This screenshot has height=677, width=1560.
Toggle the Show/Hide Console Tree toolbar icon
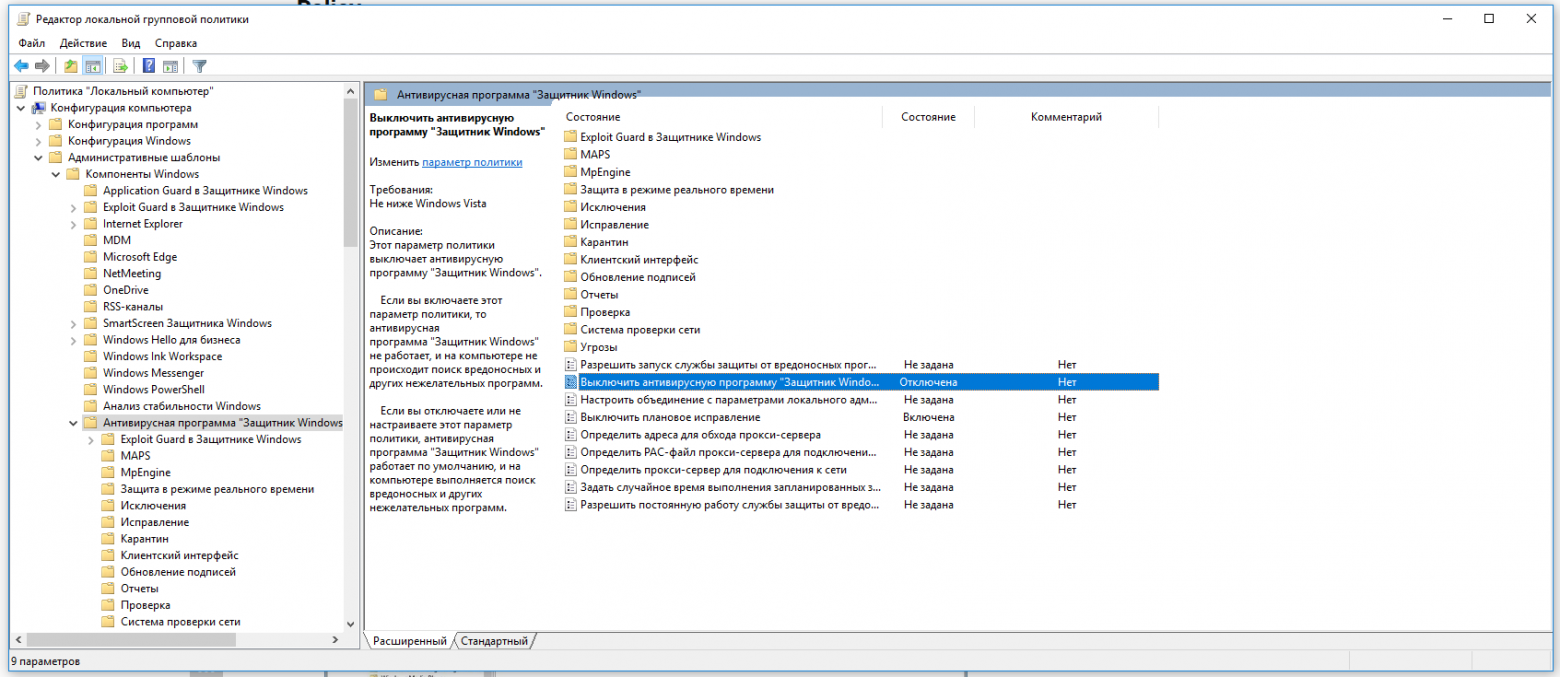[x=91, y=66]
